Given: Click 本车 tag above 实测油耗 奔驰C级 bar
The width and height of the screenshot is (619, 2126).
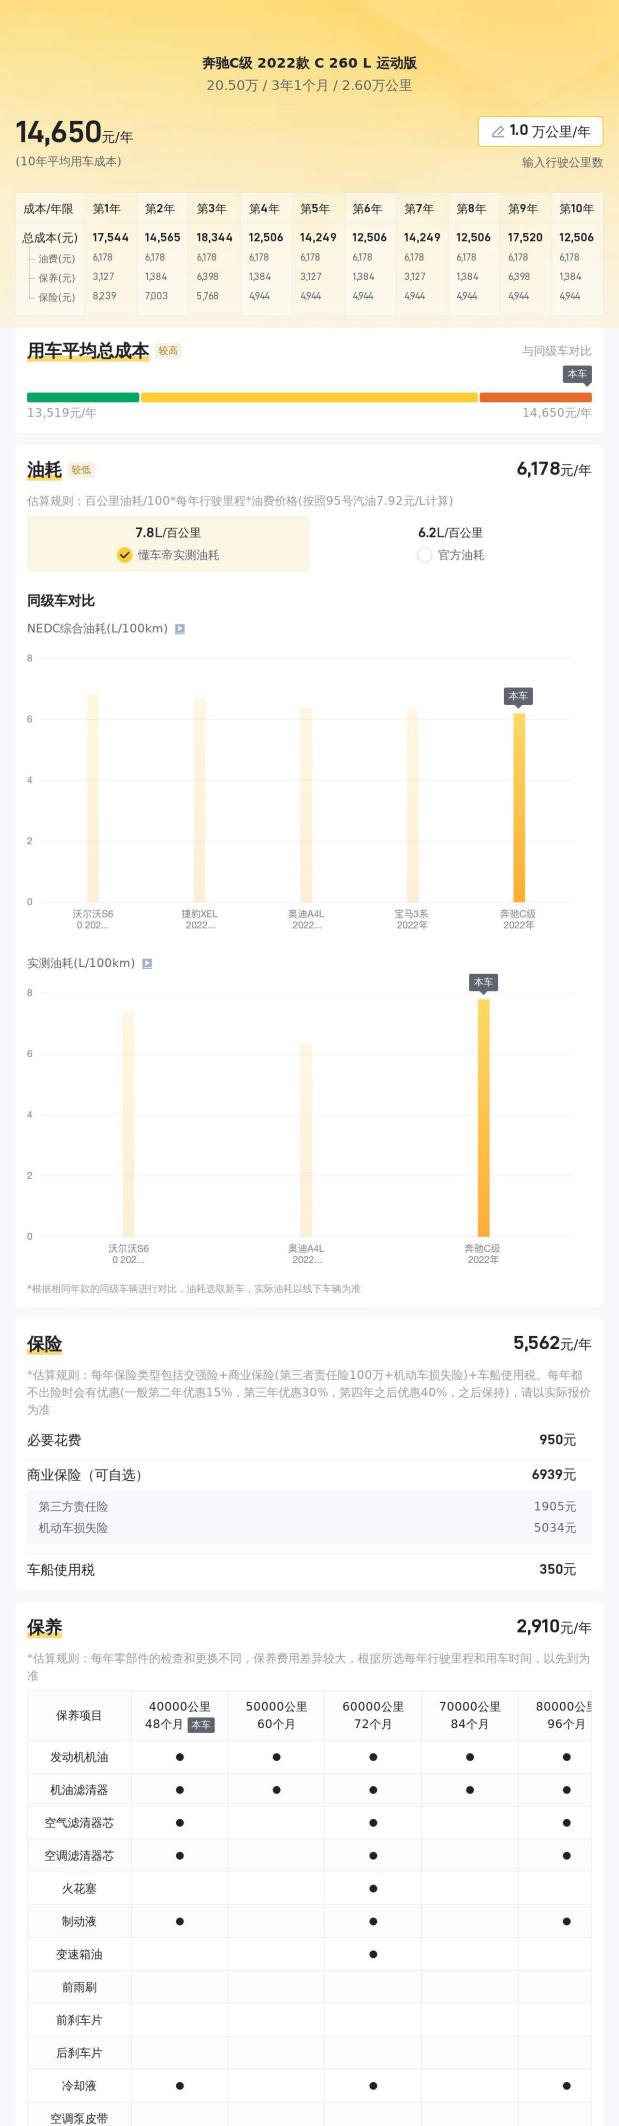Looking at the screenshot, I should point(483,983).
